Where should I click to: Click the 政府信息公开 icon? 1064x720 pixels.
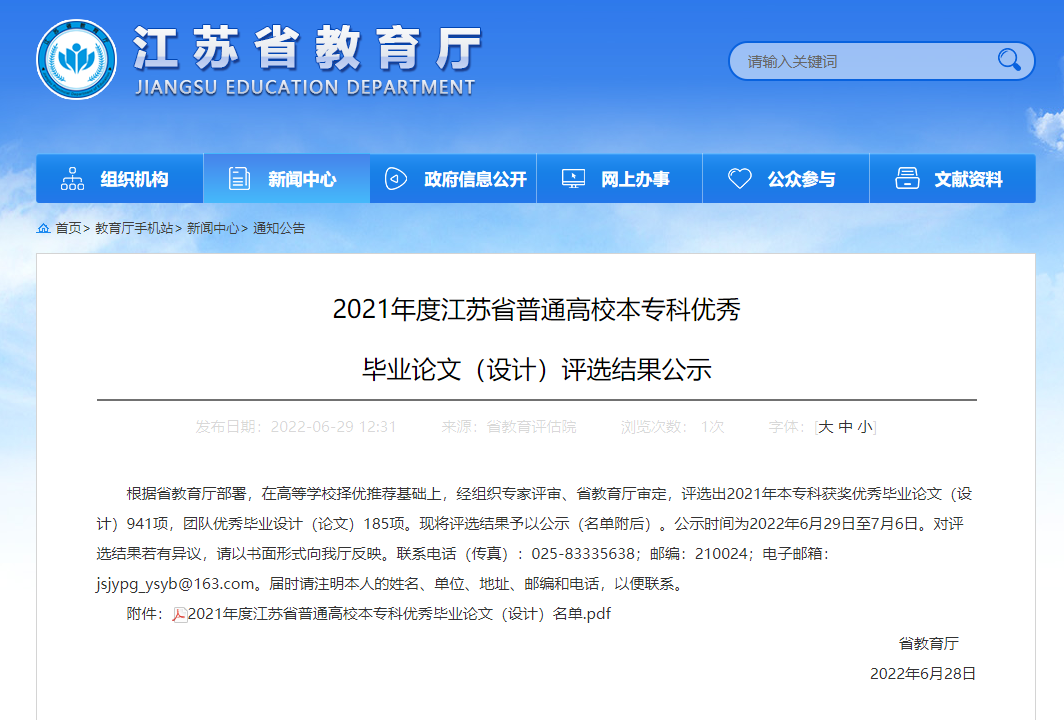point(396,179)
